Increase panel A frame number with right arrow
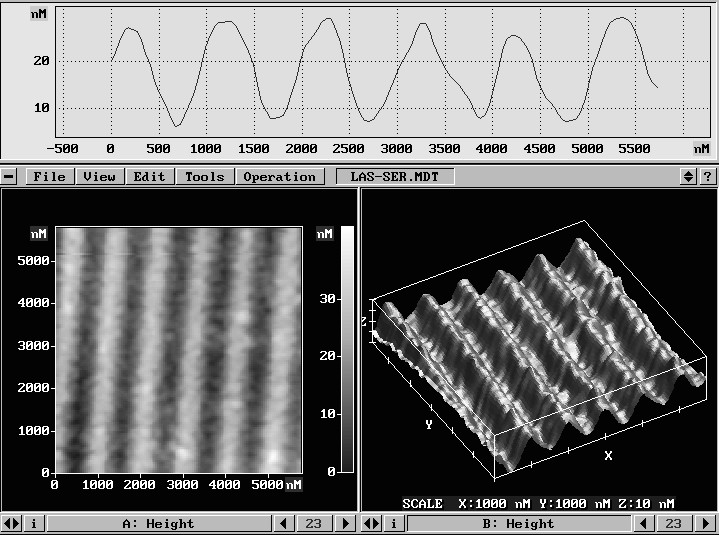Viewport: 719px width, 535px height. [x=346, y=523]
